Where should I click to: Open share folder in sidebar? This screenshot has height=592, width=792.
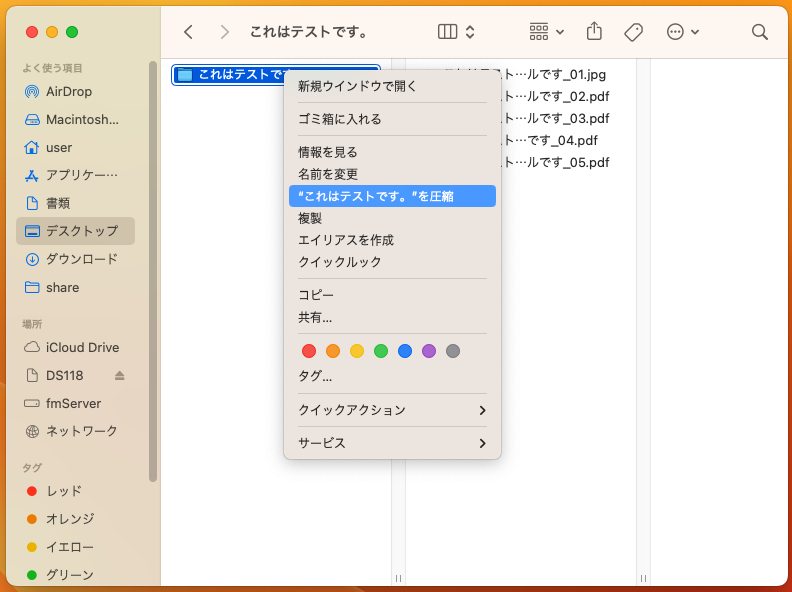tap(76, 287)
